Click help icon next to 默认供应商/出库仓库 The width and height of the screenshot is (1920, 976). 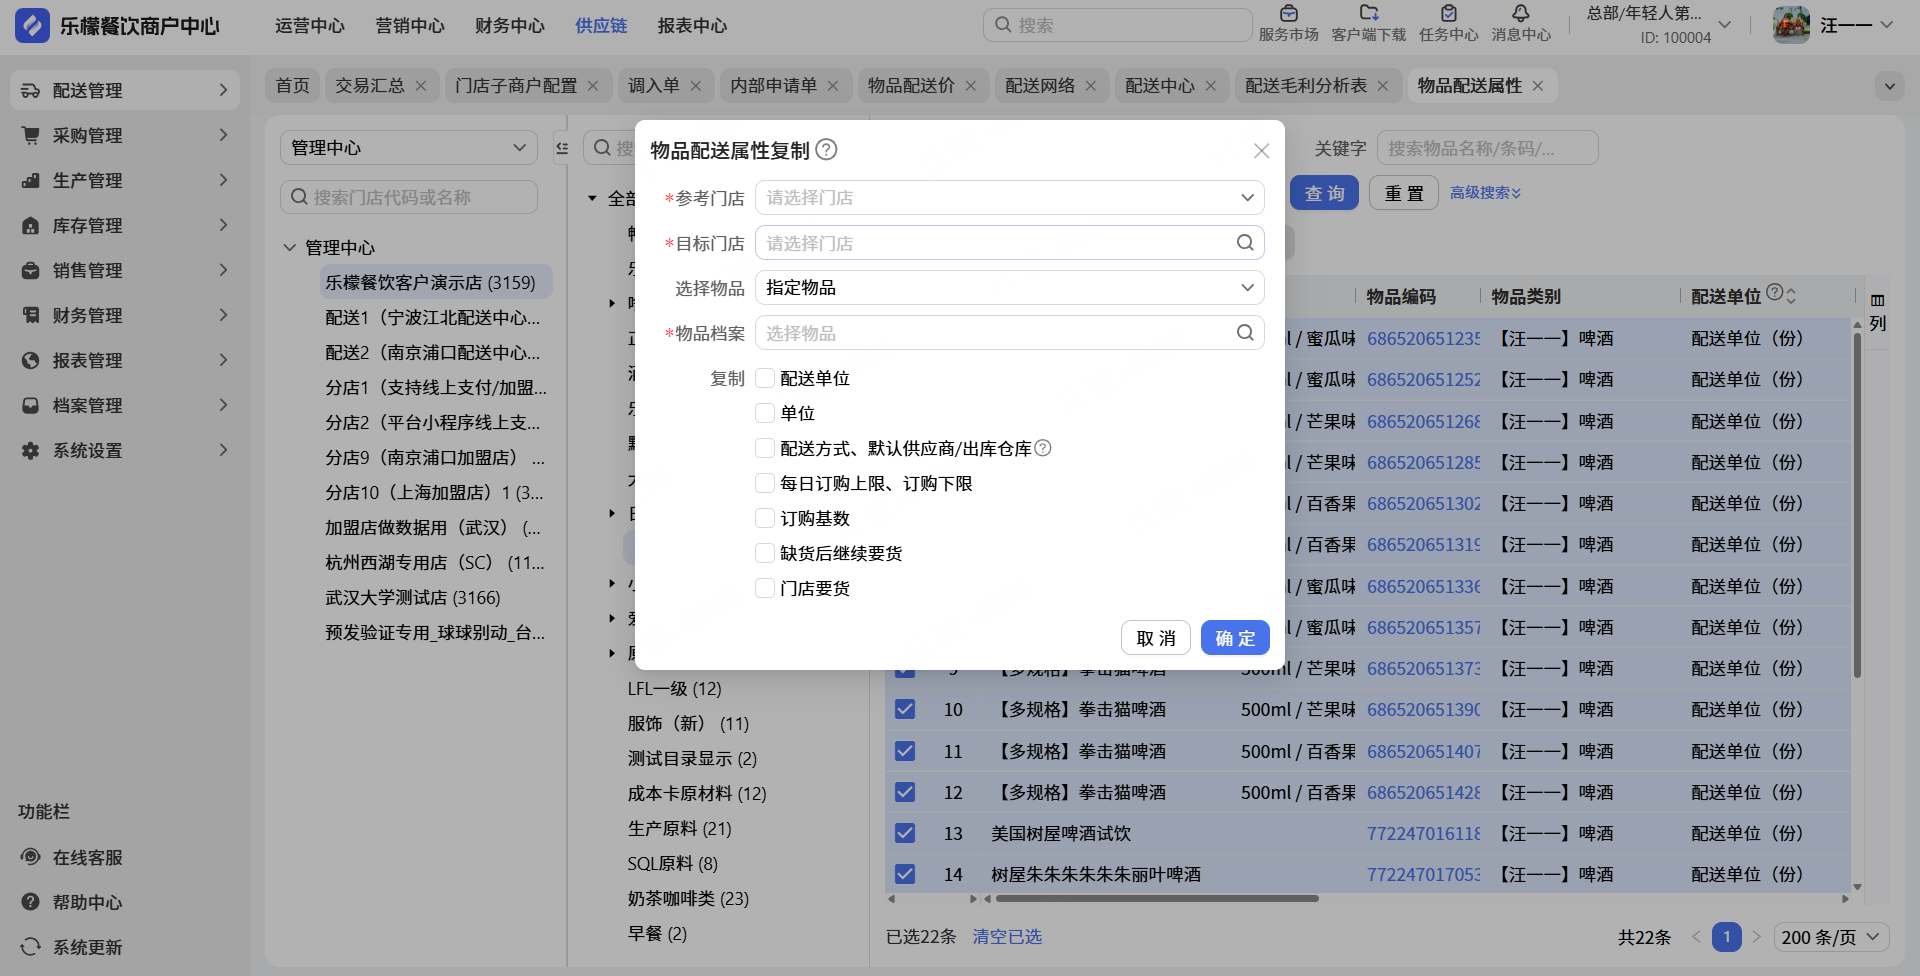[x=1043, y=448]
